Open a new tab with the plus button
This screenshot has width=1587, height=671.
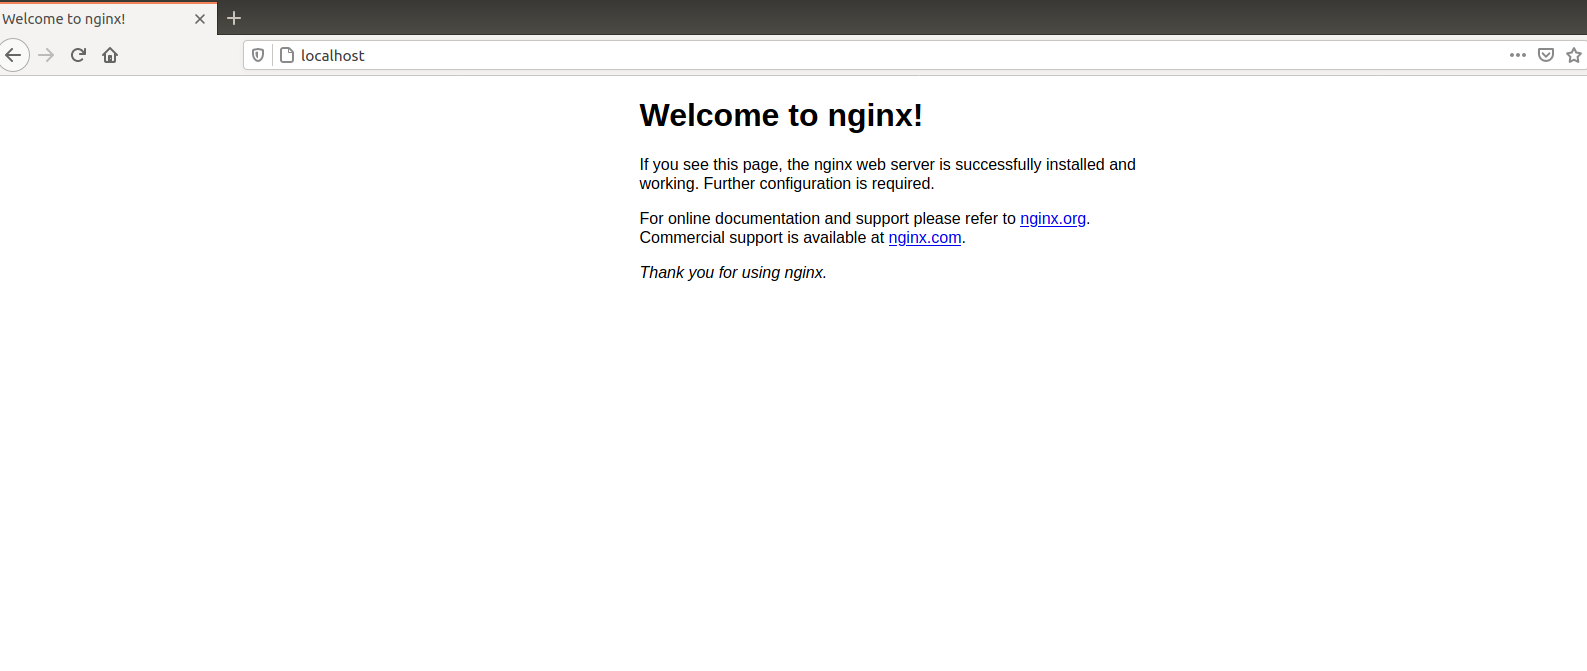[x=234, y=18]
